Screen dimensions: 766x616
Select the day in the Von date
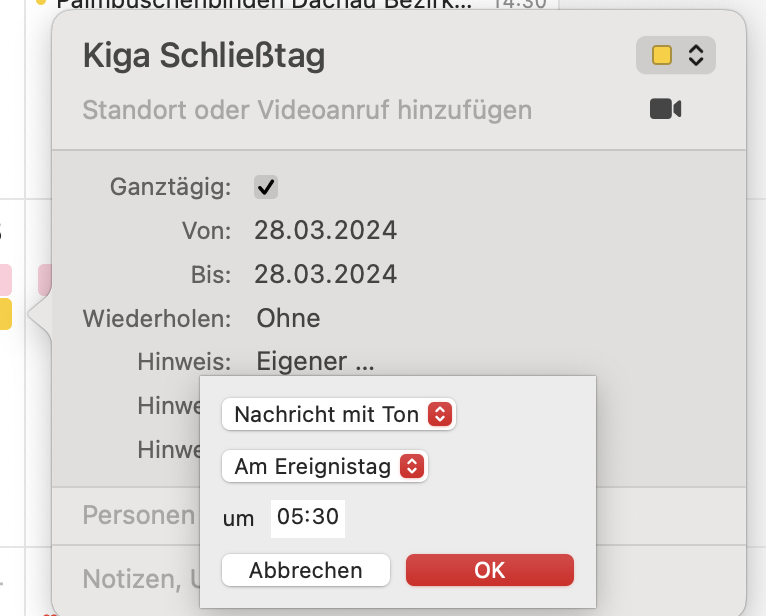(270, 231)
